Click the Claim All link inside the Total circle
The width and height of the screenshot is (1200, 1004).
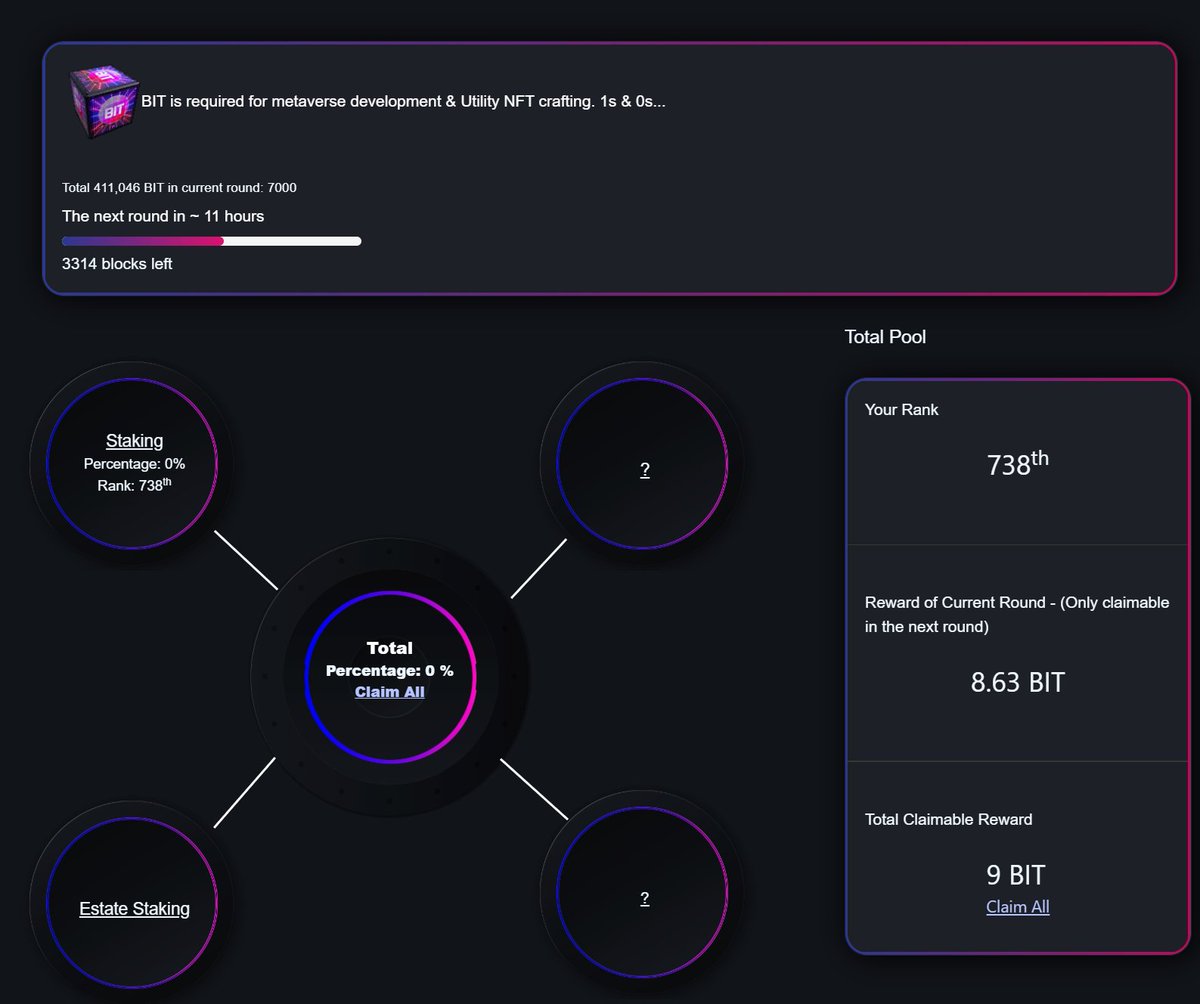click(x=389, y=691)
